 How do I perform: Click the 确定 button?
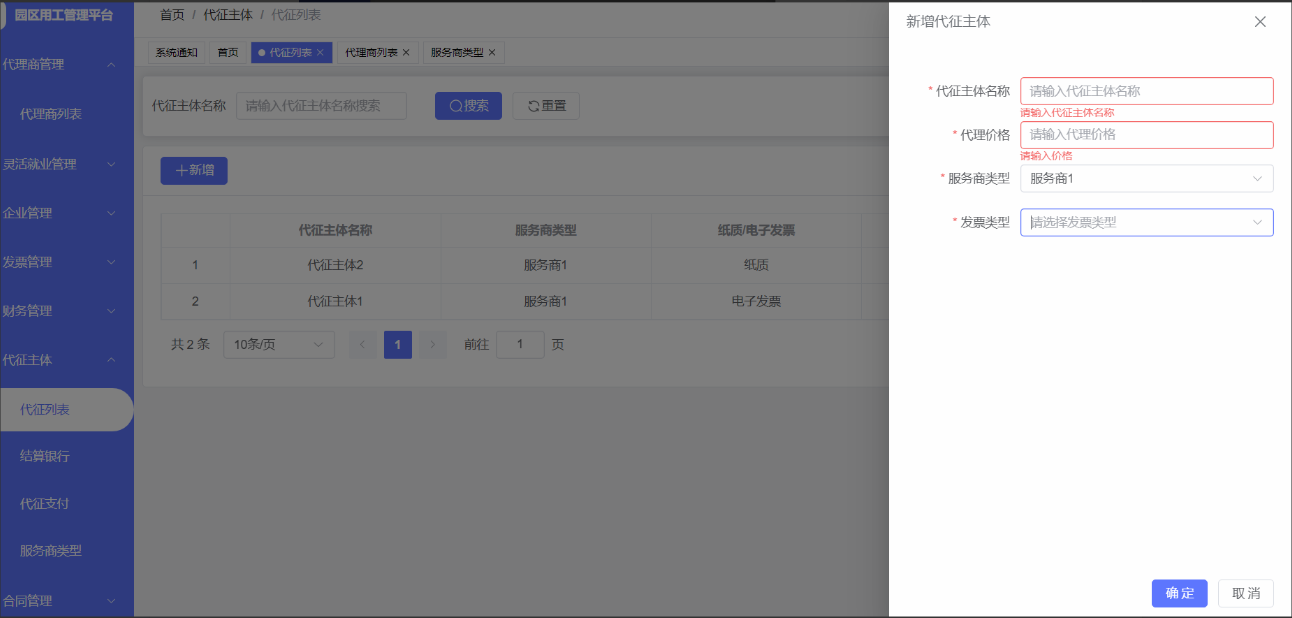coord(1179,593)
